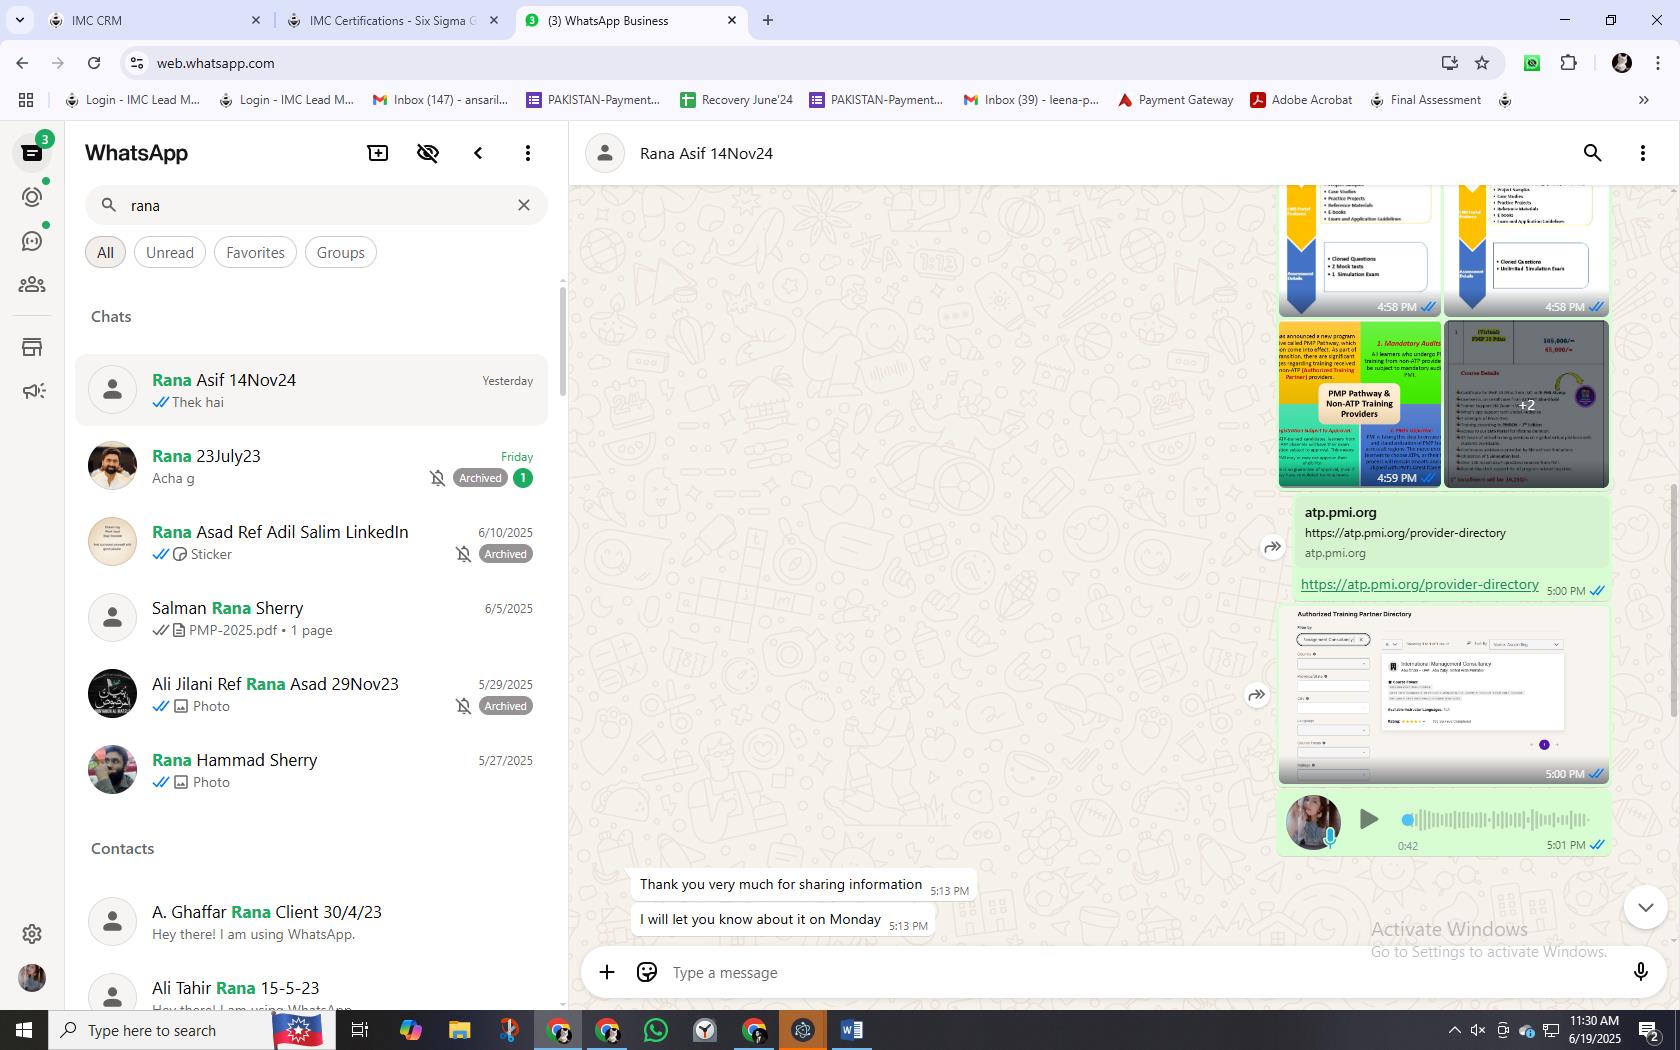This screenshot has height=1050, width=1680.
Task: Open the Business tools storefront icon
Action: (x=32, y=347)
